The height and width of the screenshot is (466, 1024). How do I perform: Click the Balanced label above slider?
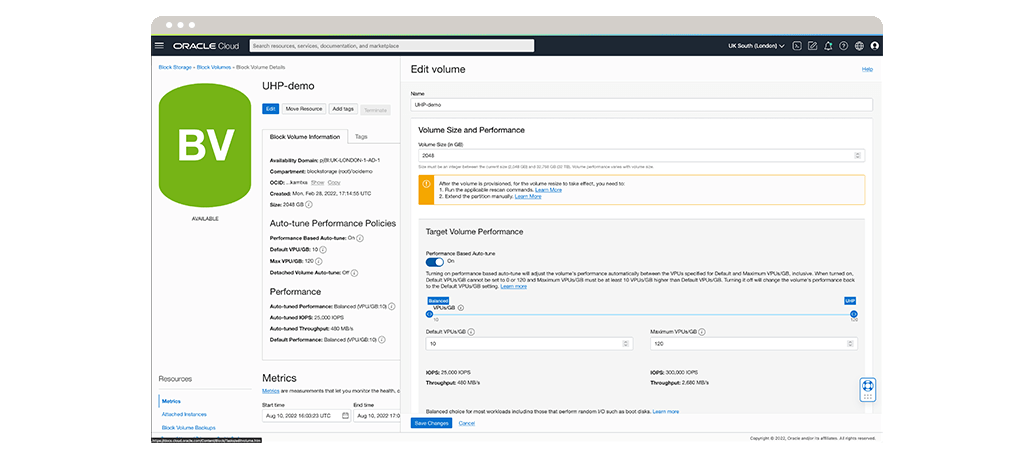point(438,301)
